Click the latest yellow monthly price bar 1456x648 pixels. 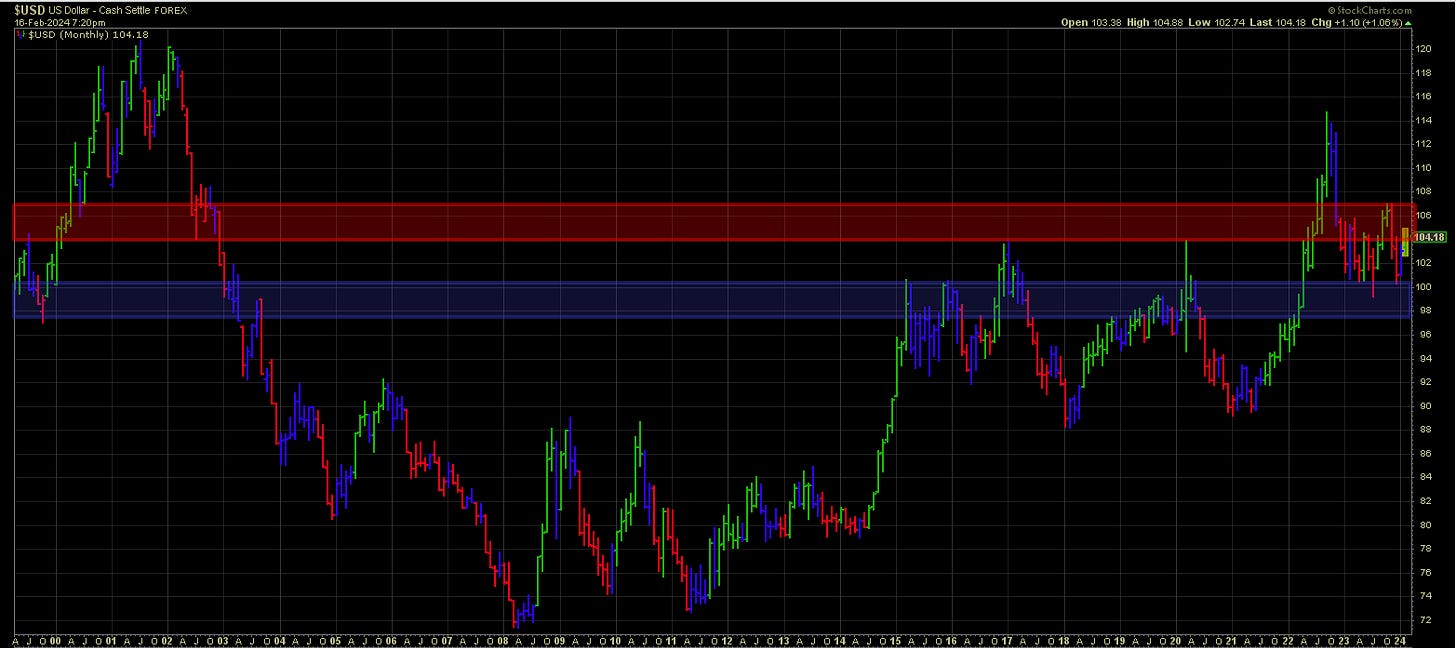pos(1405,242)
